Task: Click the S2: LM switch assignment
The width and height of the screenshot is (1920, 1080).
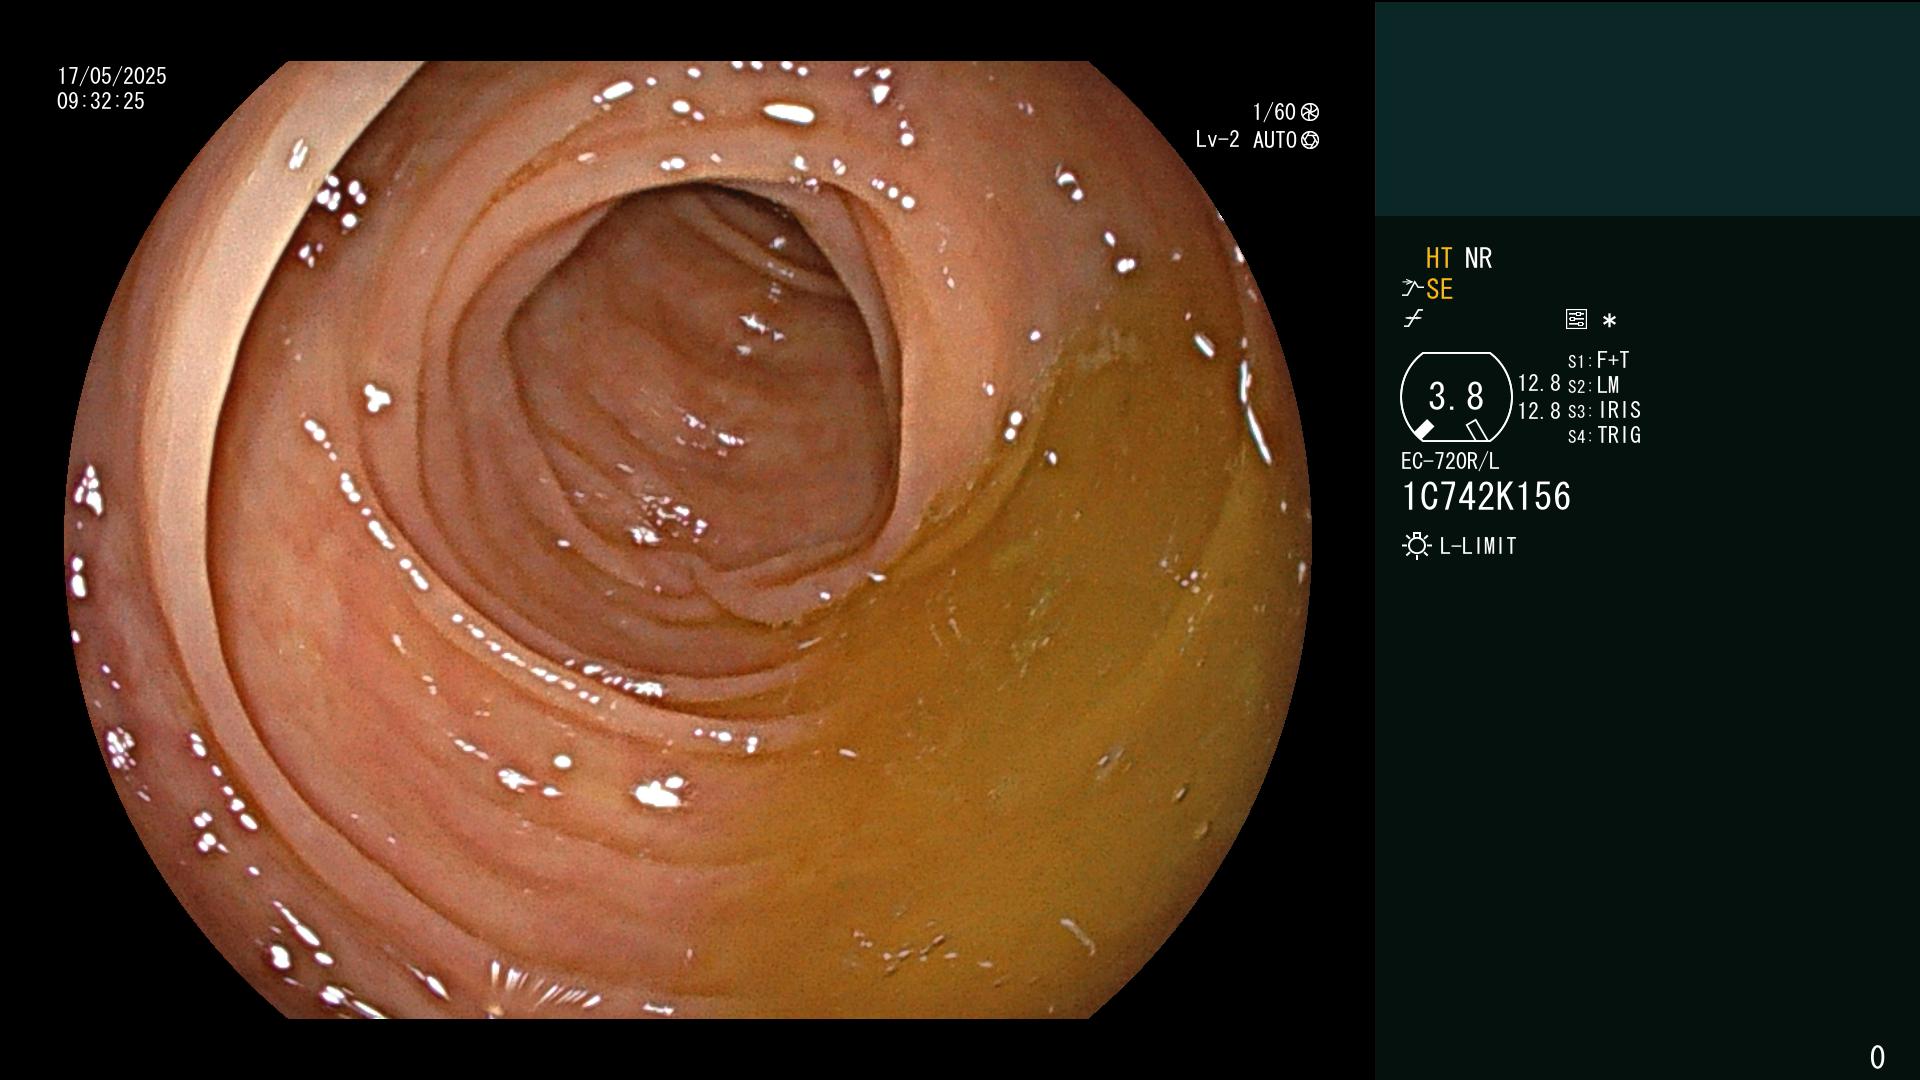Action: [1593, 385]
